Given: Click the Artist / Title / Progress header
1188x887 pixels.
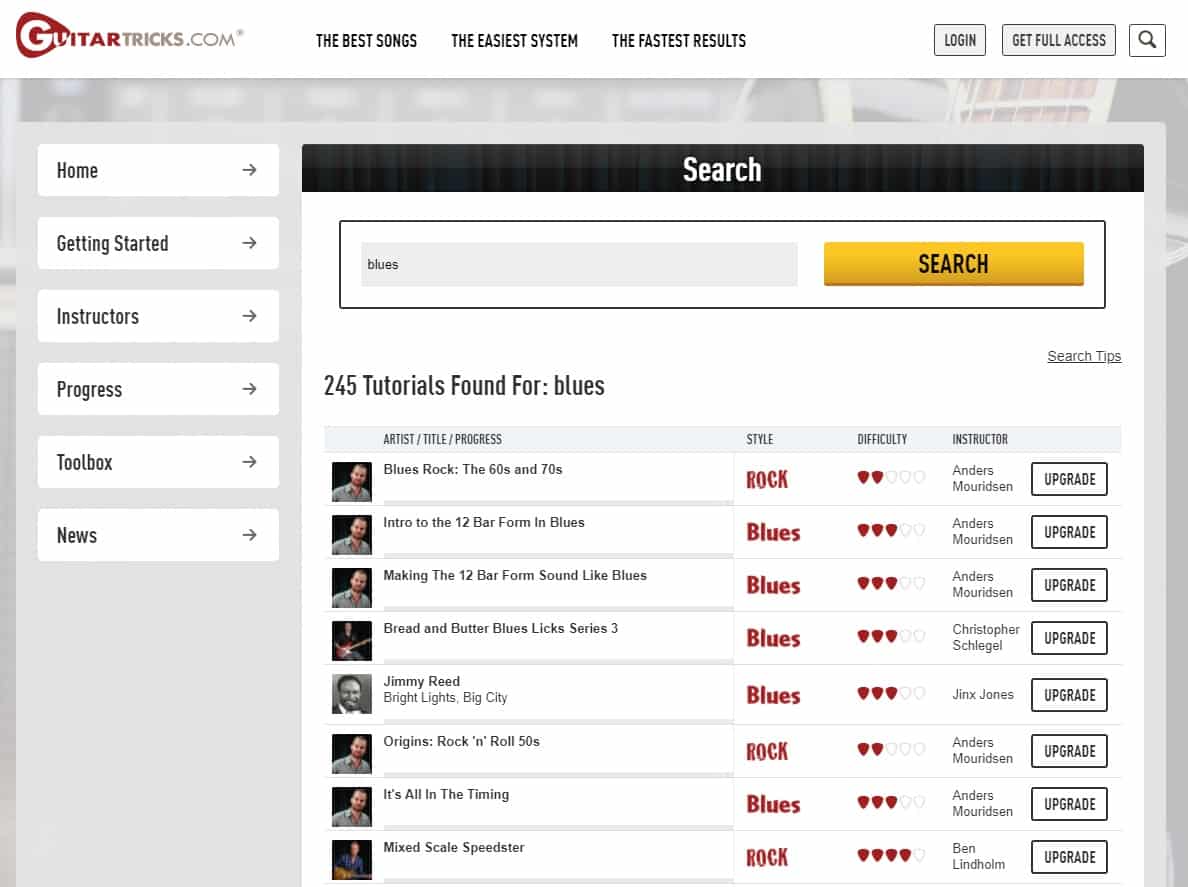Looking at the screenshot, I should click(442, 439).
